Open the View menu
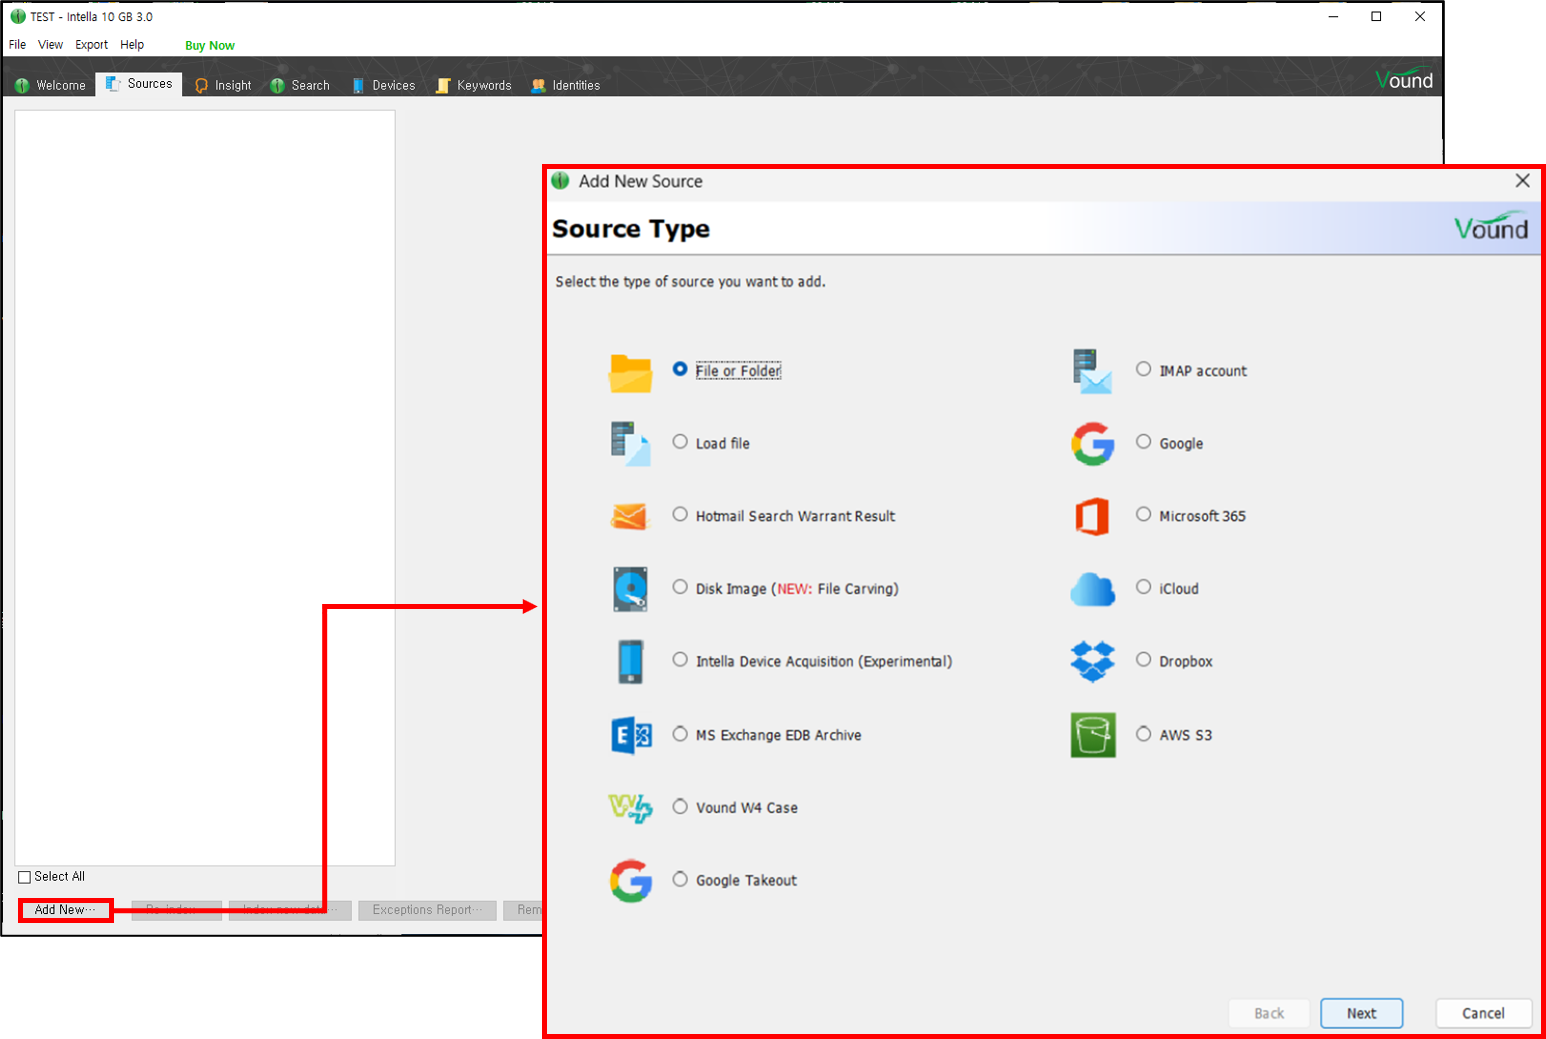 pos(50,45)
